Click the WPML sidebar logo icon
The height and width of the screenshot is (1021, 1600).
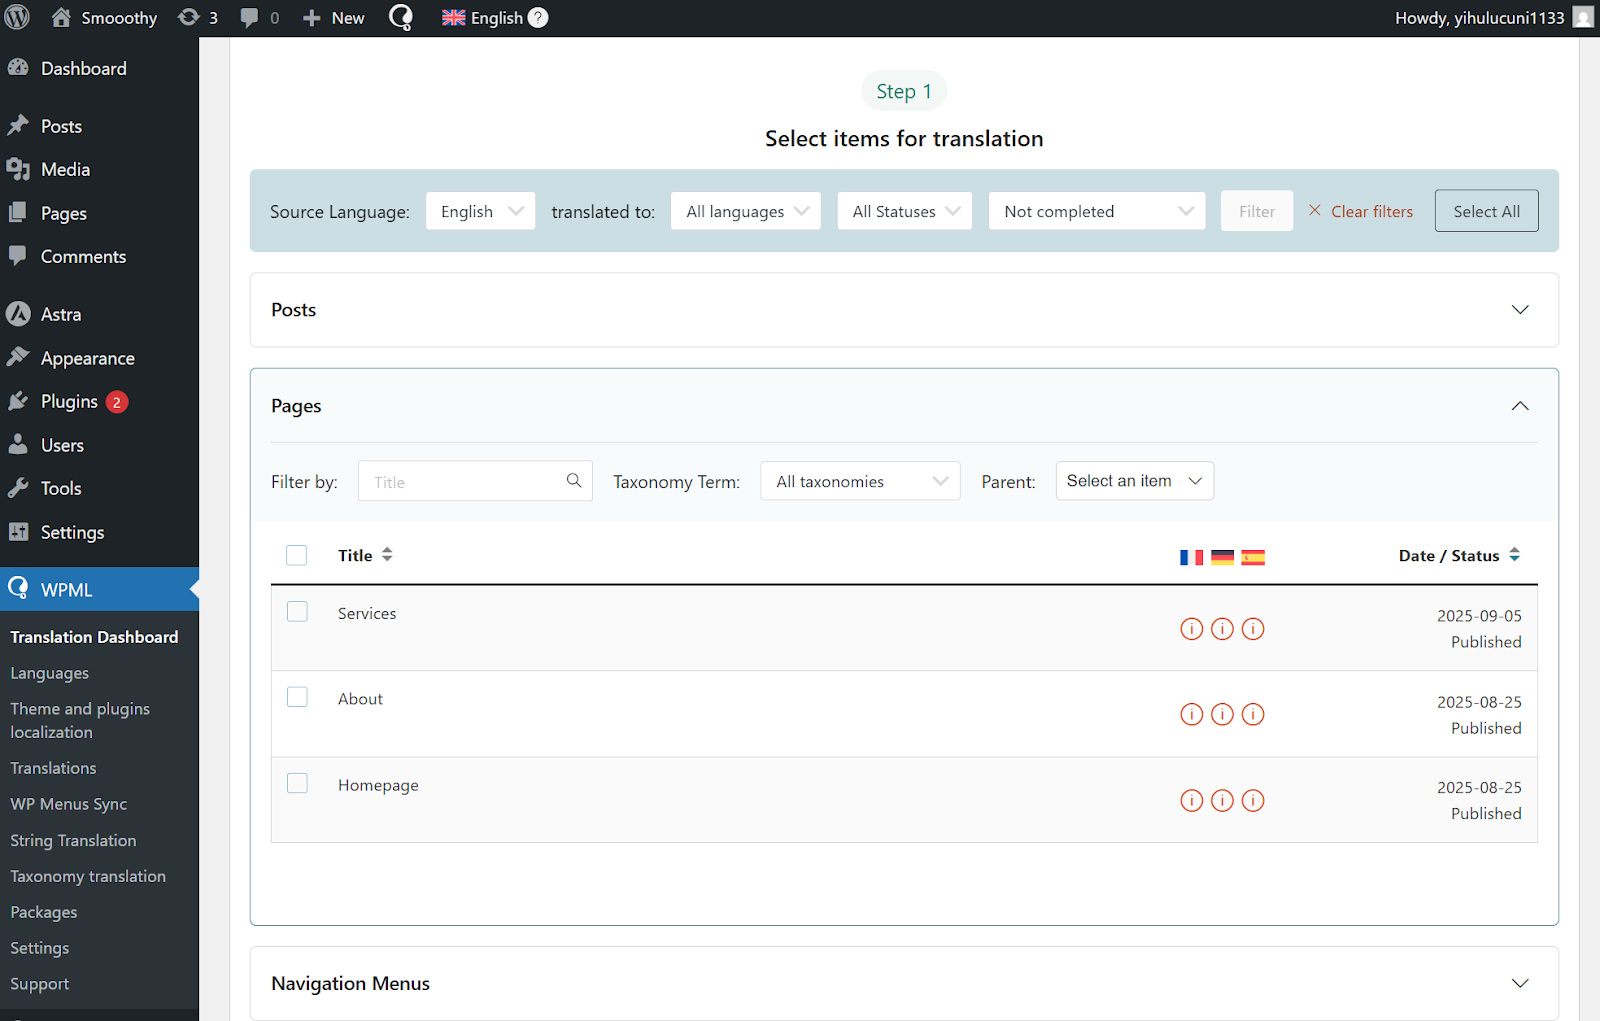(18, 588)
